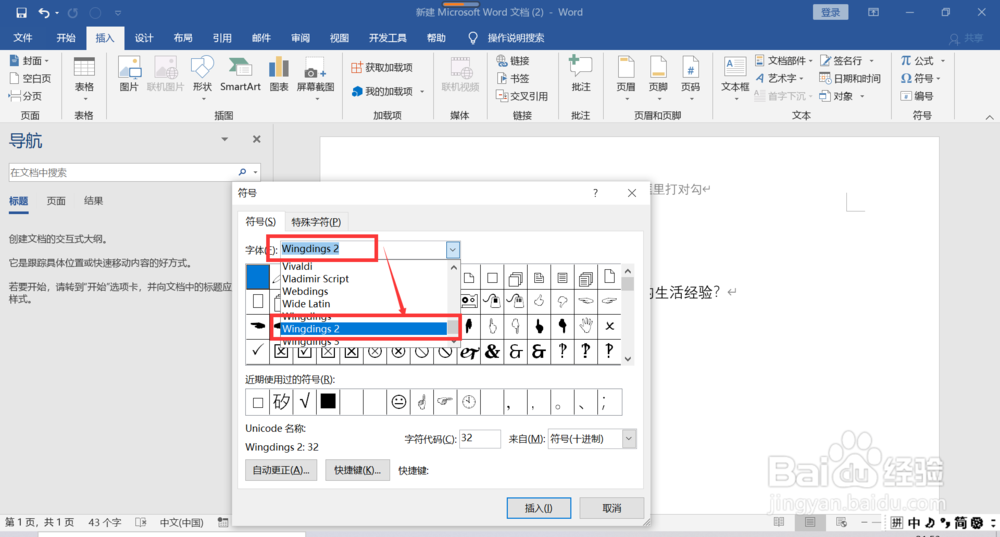The width and height of the screenshot is (1000, 537).
Task: Expand 我的加载项 dropdown arrow
Action: [422, 92]
